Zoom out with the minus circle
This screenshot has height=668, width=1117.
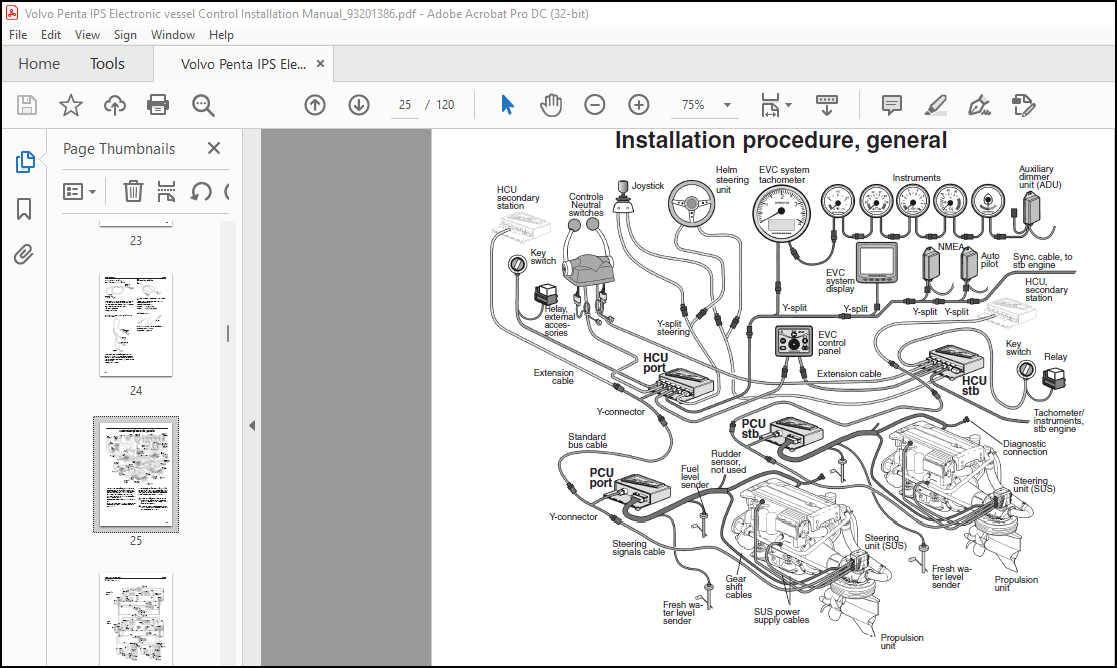click(x=595, y=105)
